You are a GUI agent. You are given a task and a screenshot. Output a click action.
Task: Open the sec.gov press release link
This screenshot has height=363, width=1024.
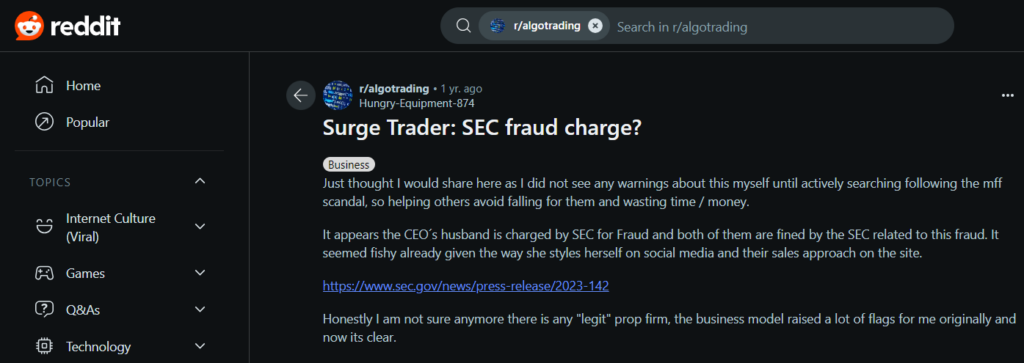[x=466, y=286]
